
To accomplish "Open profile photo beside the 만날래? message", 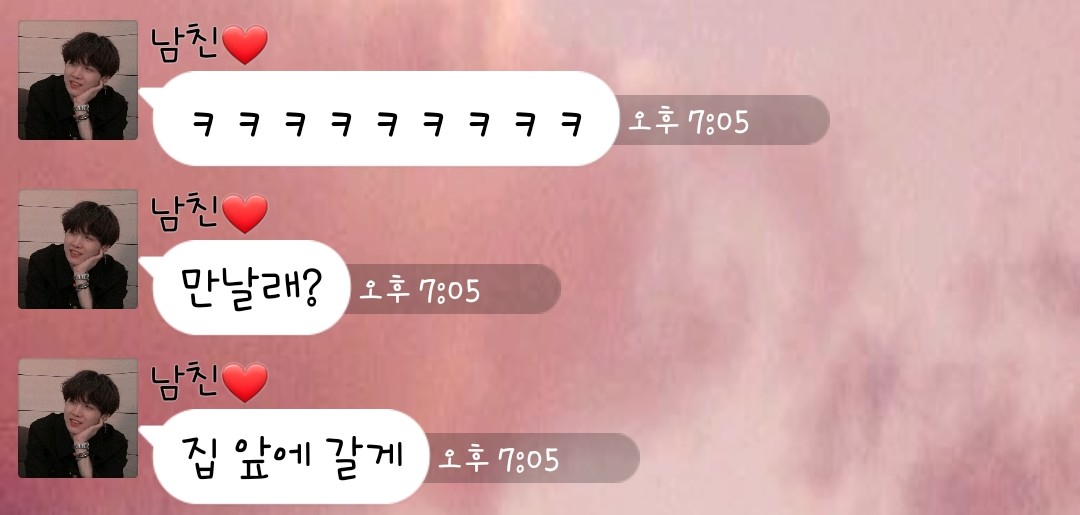I will 78,249.
